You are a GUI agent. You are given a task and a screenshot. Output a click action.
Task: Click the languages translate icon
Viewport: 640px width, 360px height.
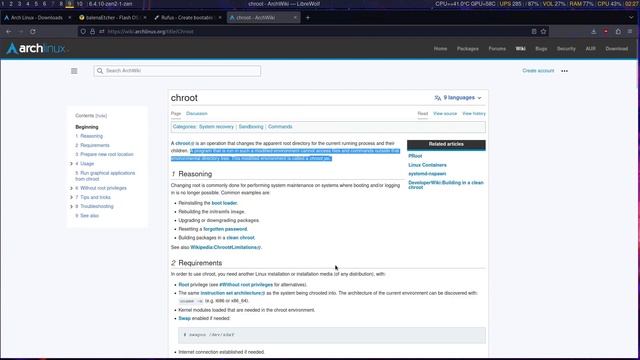438,98
